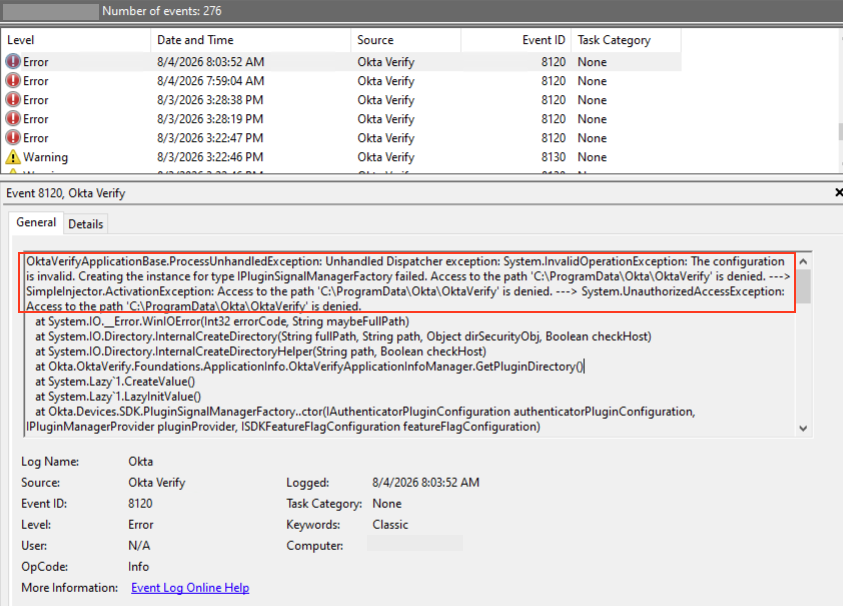
Task: Click the PluginSignalManagerFactory..ctor trace line
Action: pos(361,419)
